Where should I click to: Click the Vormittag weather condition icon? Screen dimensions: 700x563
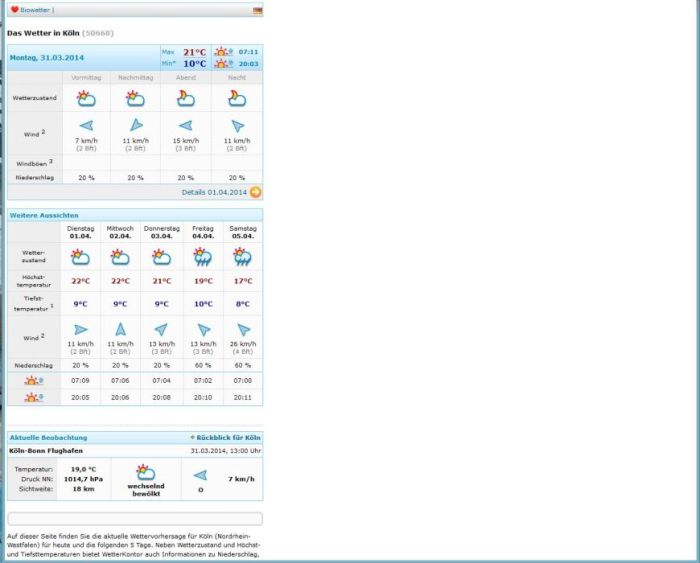(x=86, y=98)
